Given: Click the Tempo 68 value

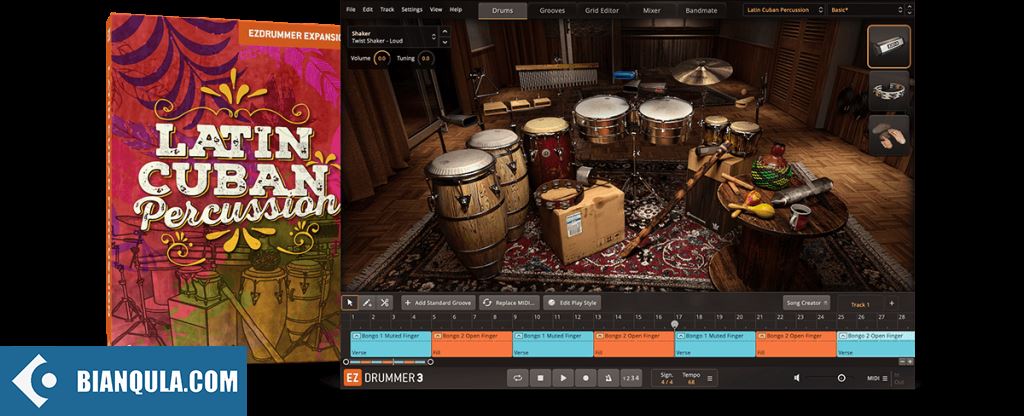Looking at the screenshot, I should point(691,381).
